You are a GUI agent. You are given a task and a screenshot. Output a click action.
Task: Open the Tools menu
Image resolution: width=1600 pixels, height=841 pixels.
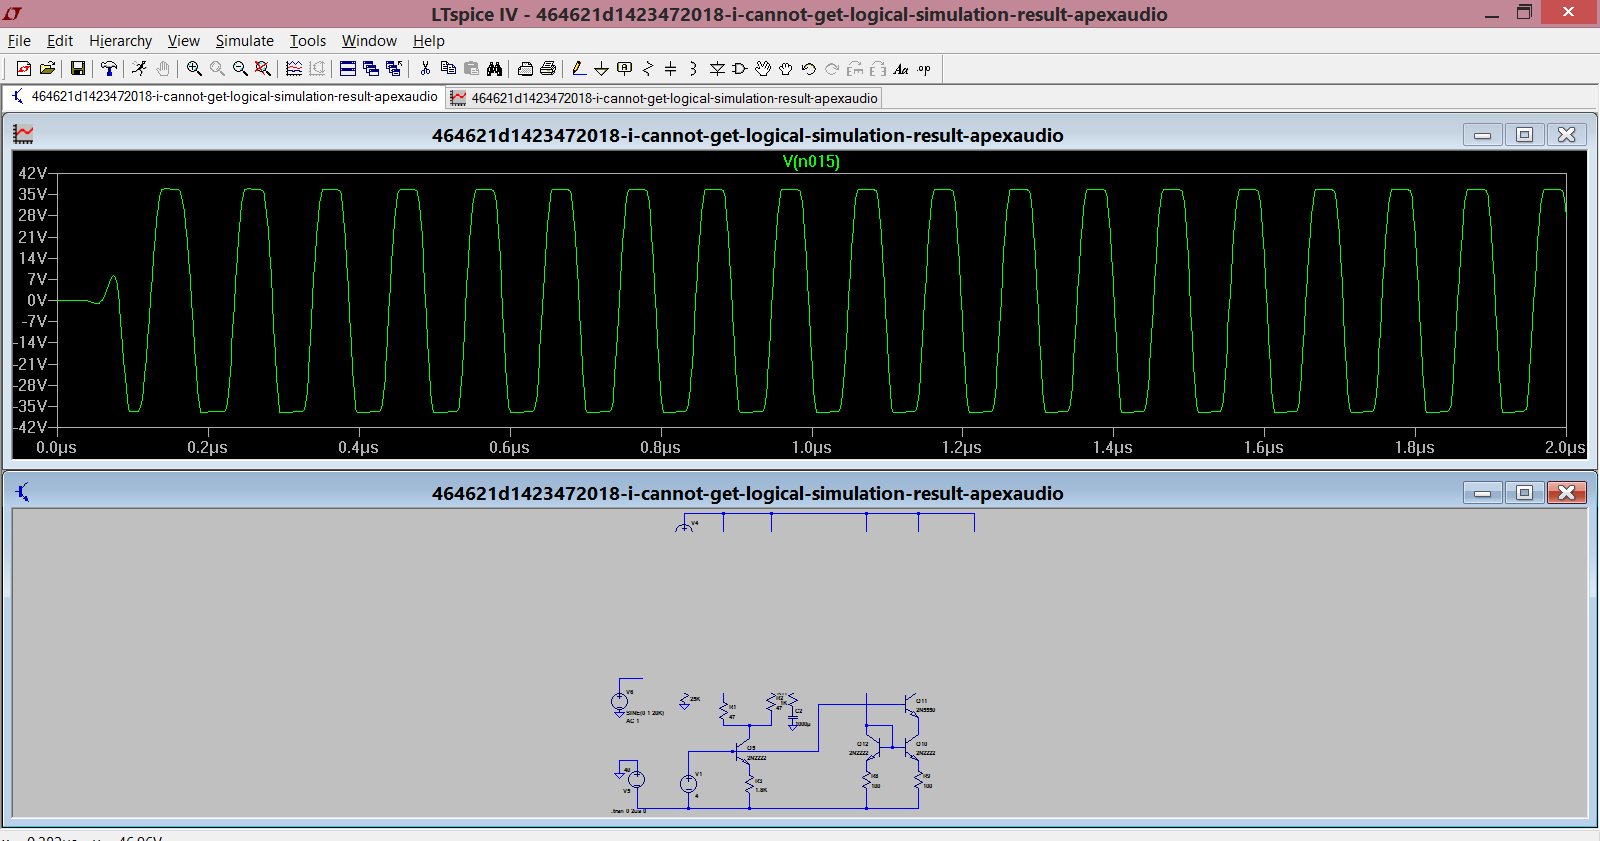click(x=308, y=41)
